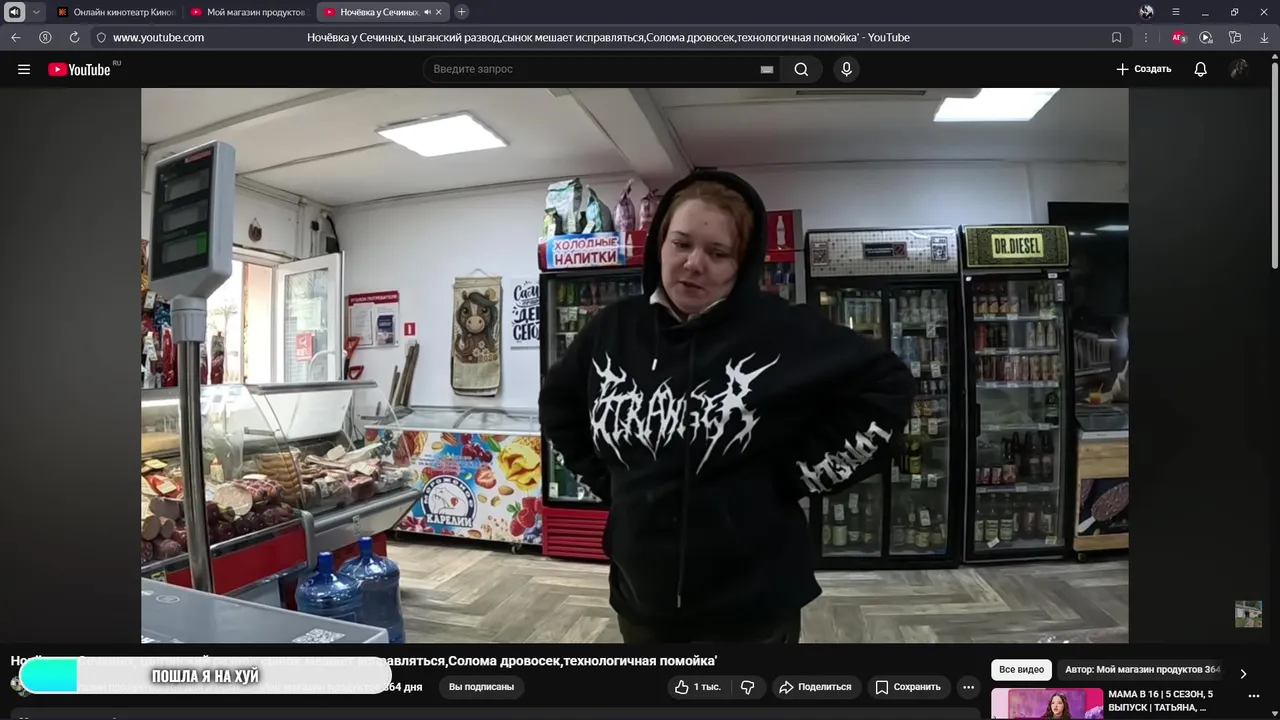Open Создать dropdown menu
The height and width of the screenshot is (720, 1280).
tap(1143, 69)
